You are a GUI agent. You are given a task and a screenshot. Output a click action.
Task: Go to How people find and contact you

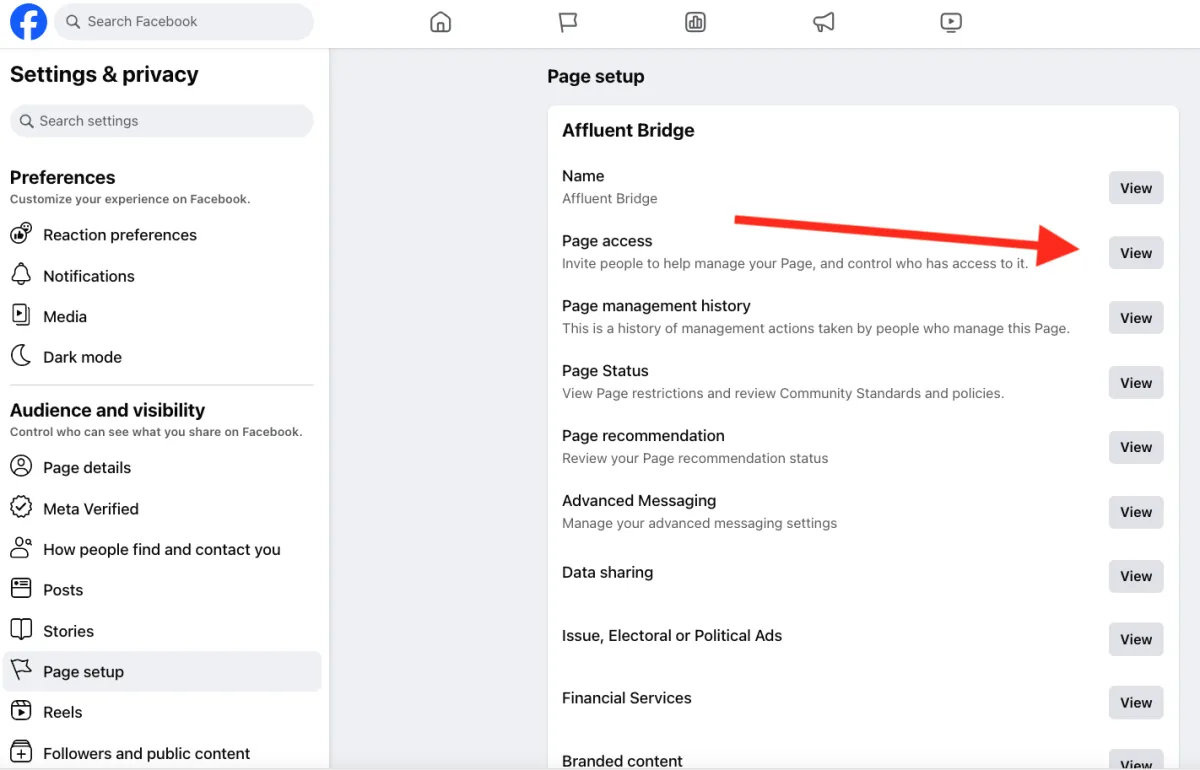point(161,550)
